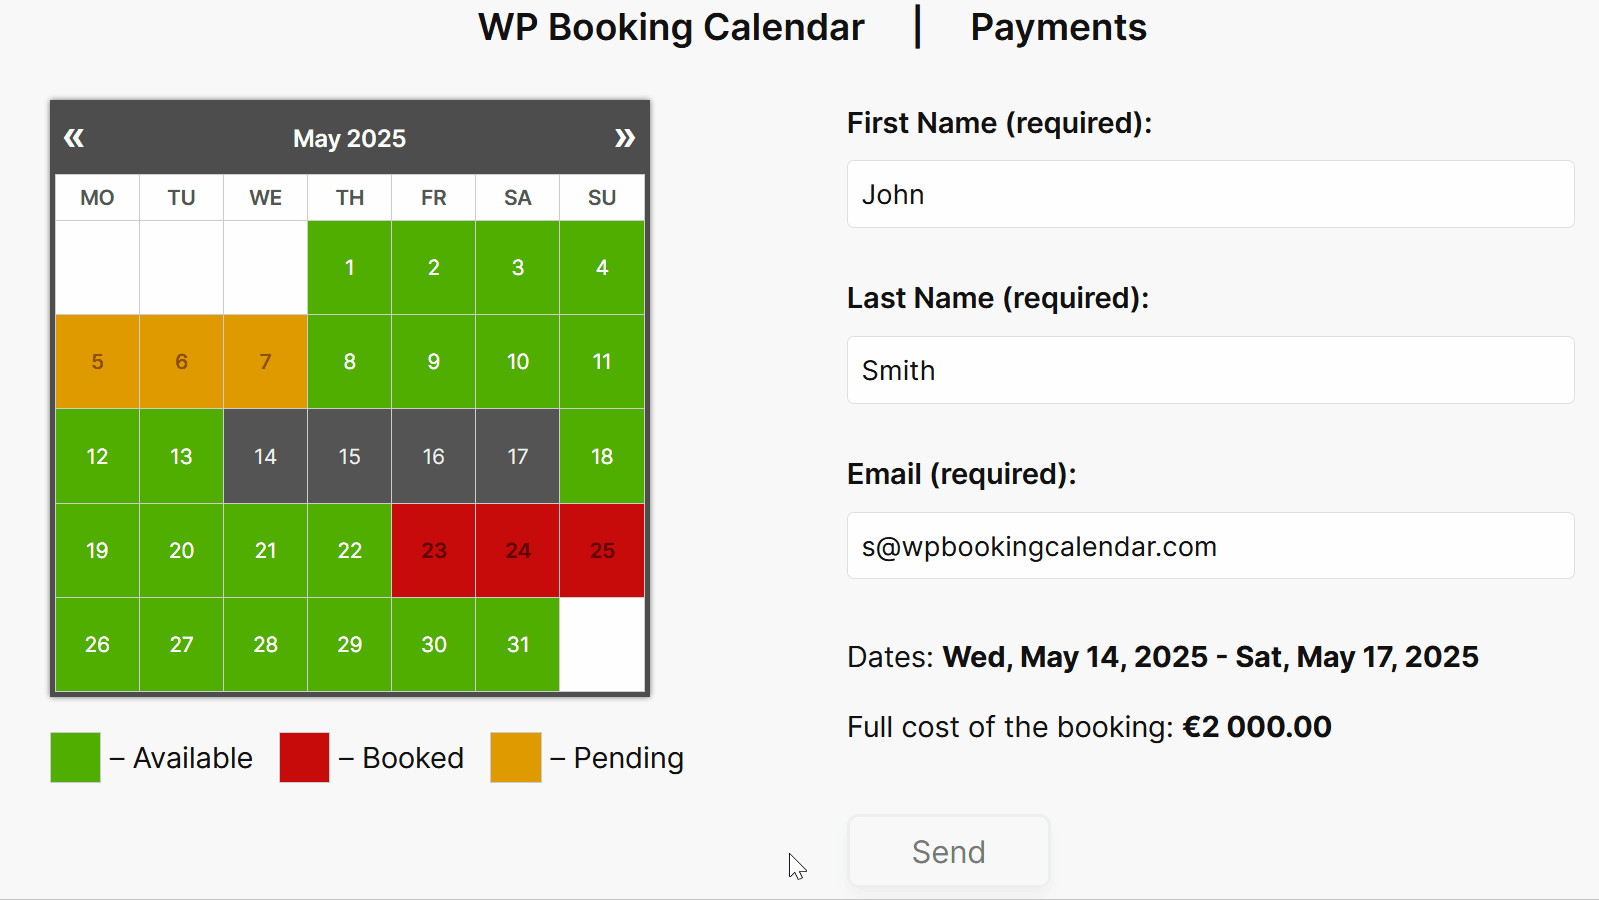1599x900 pixels.
Task: Click the red Booked legend swatch
Action: 304,757
